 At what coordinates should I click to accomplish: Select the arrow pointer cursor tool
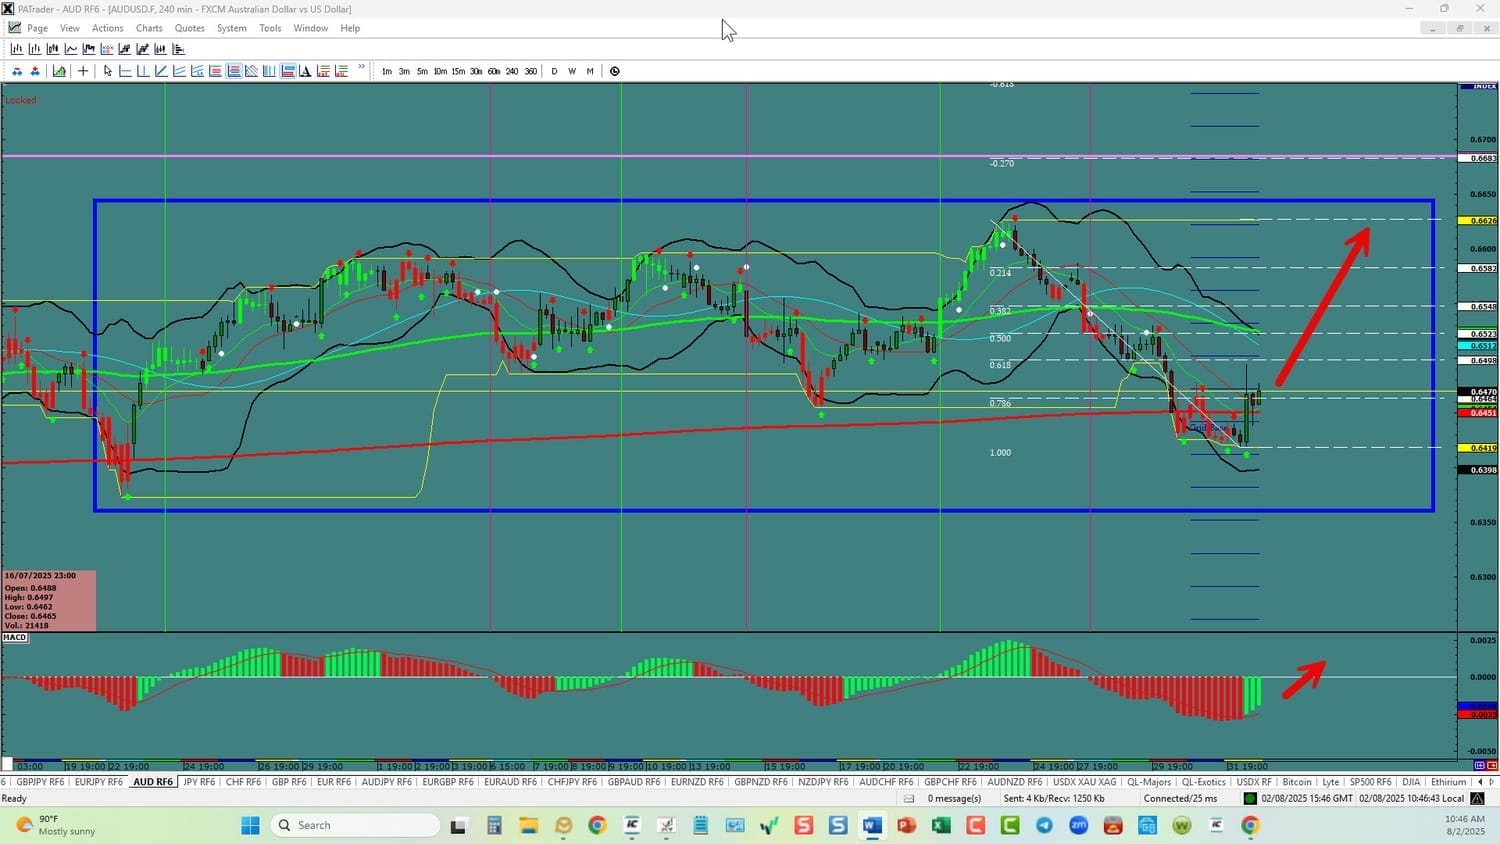tap(108, 71)
